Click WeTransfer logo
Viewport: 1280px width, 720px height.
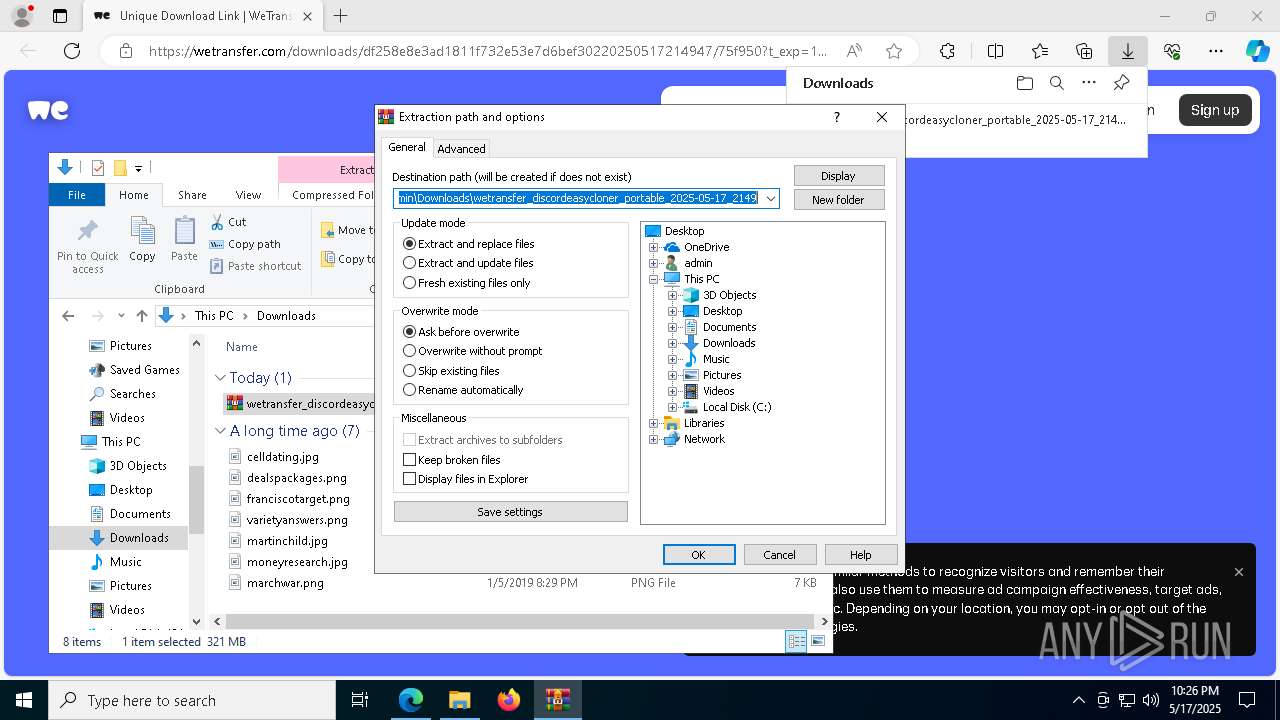[48, 110]
